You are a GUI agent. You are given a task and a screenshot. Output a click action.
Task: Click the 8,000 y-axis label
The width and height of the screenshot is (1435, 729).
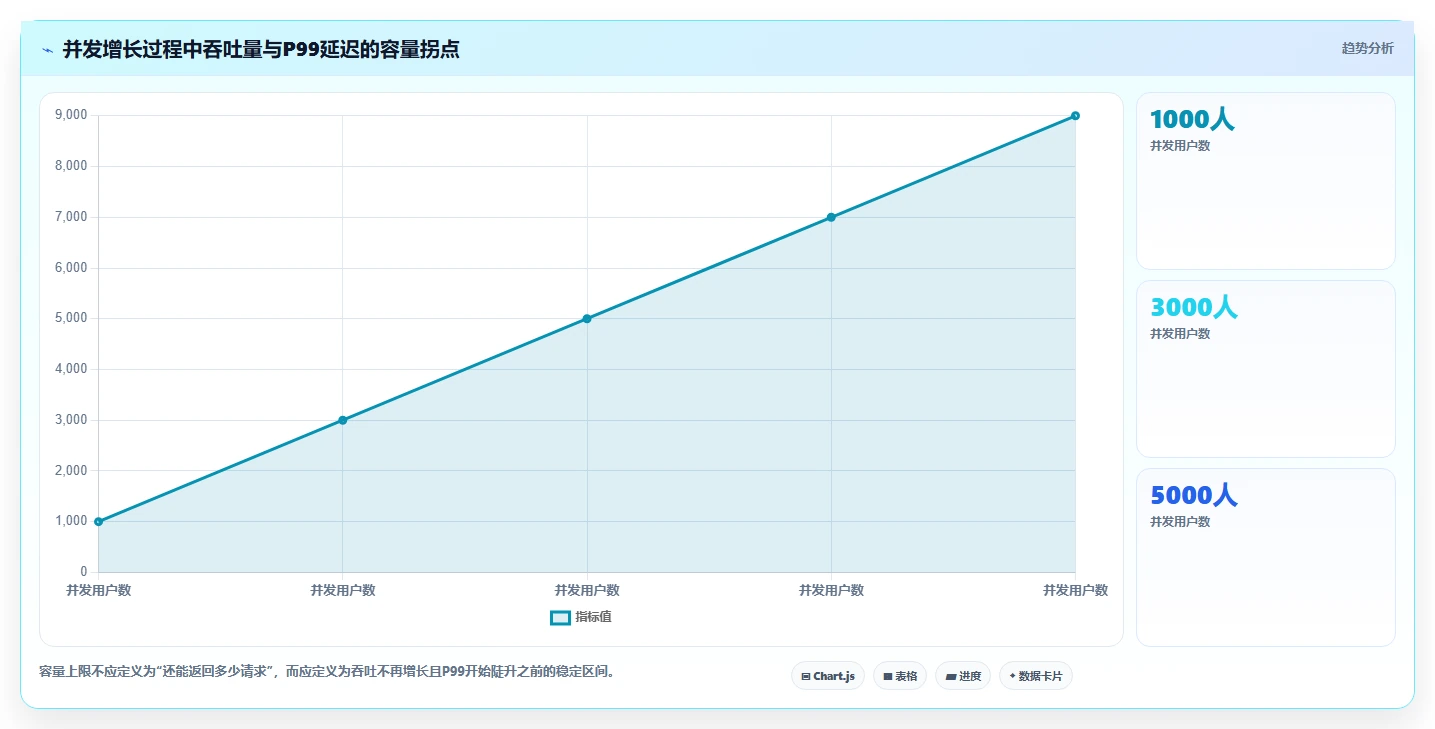(71, 166)
